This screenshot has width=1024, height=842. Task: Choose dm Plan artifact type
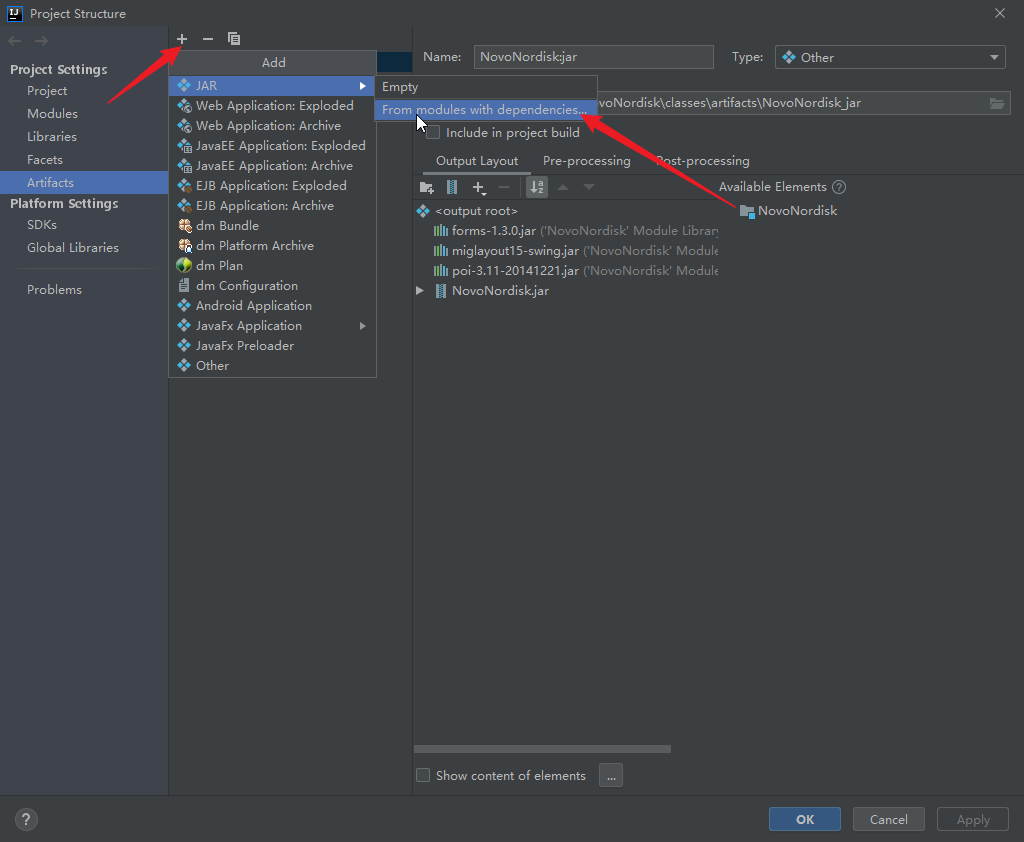(272, 266)
